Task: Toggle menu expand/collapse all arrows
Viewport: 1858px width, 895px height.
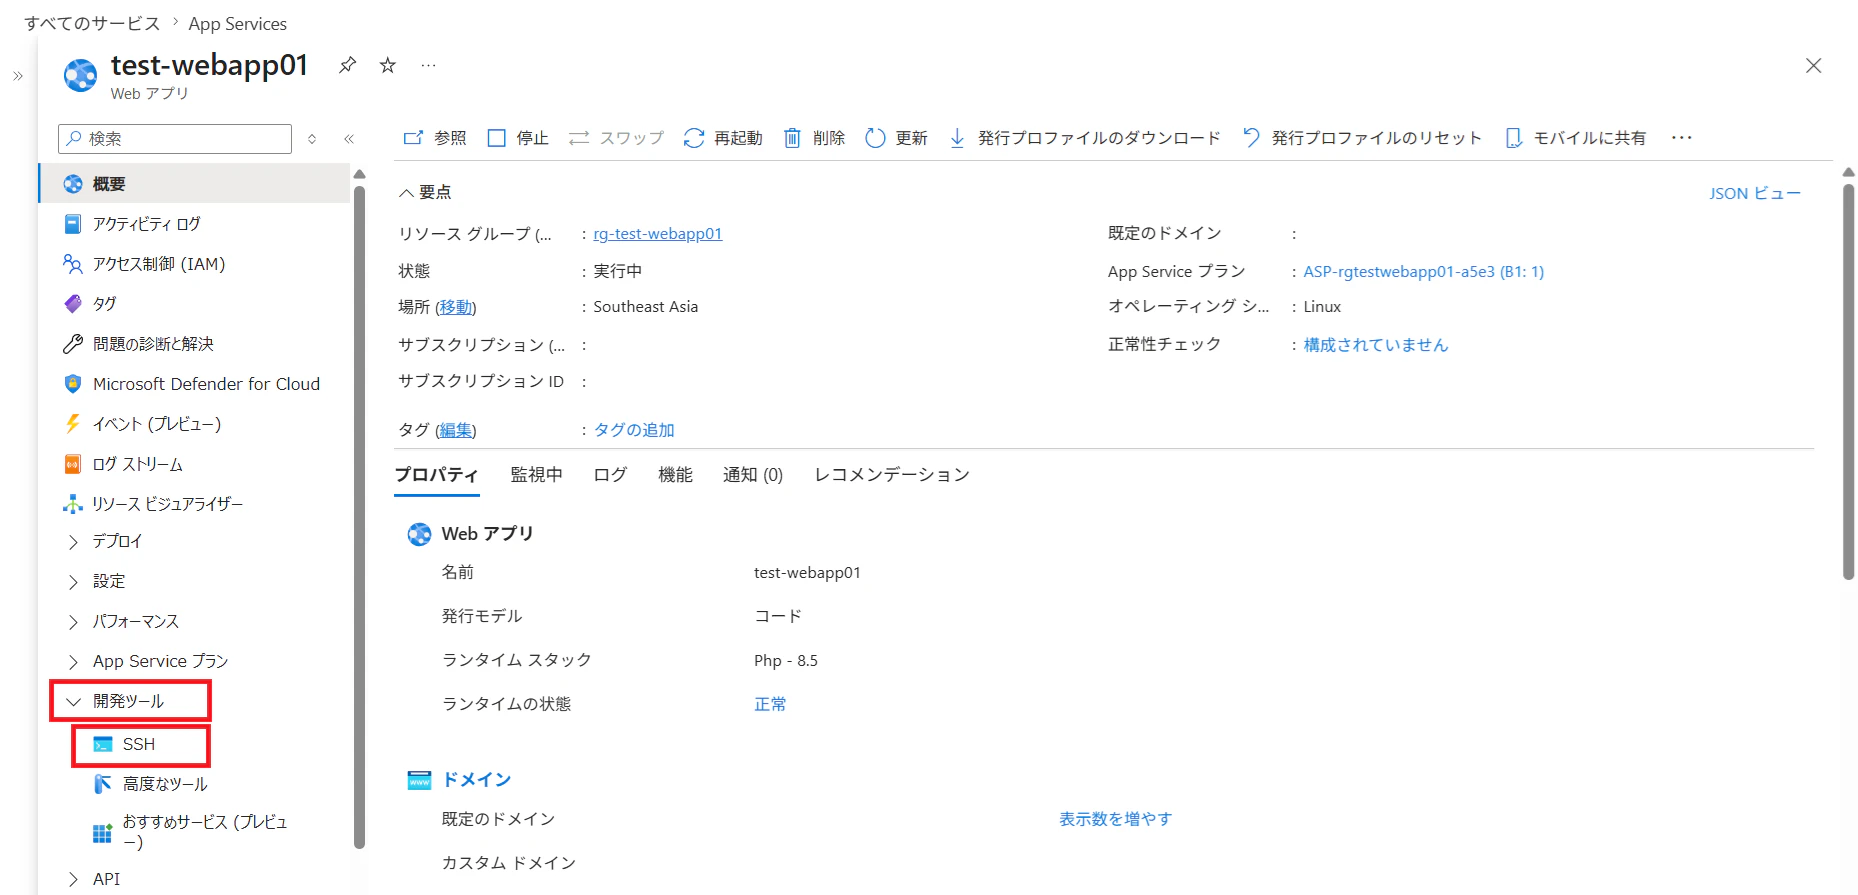Action: (x=312, y=139)
